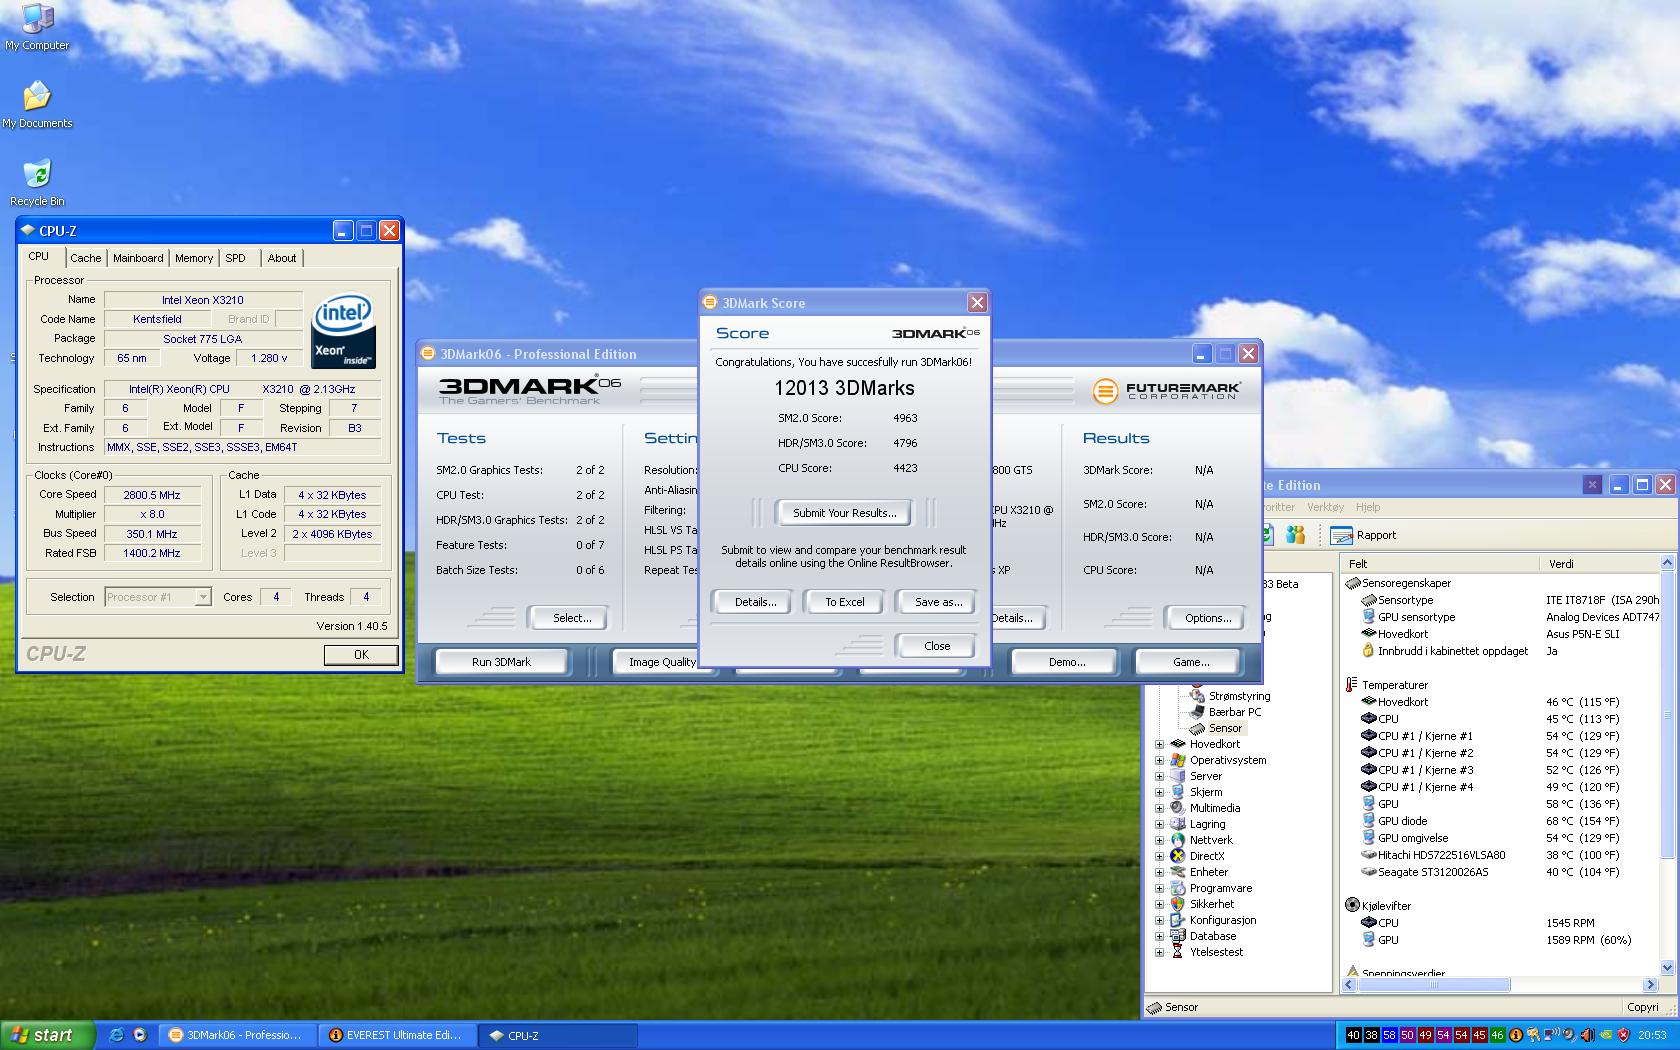Image resolution: width=1680 pixels, height=1050 pixels.
Task: Click To Excel button
Action: coord(844,602)
